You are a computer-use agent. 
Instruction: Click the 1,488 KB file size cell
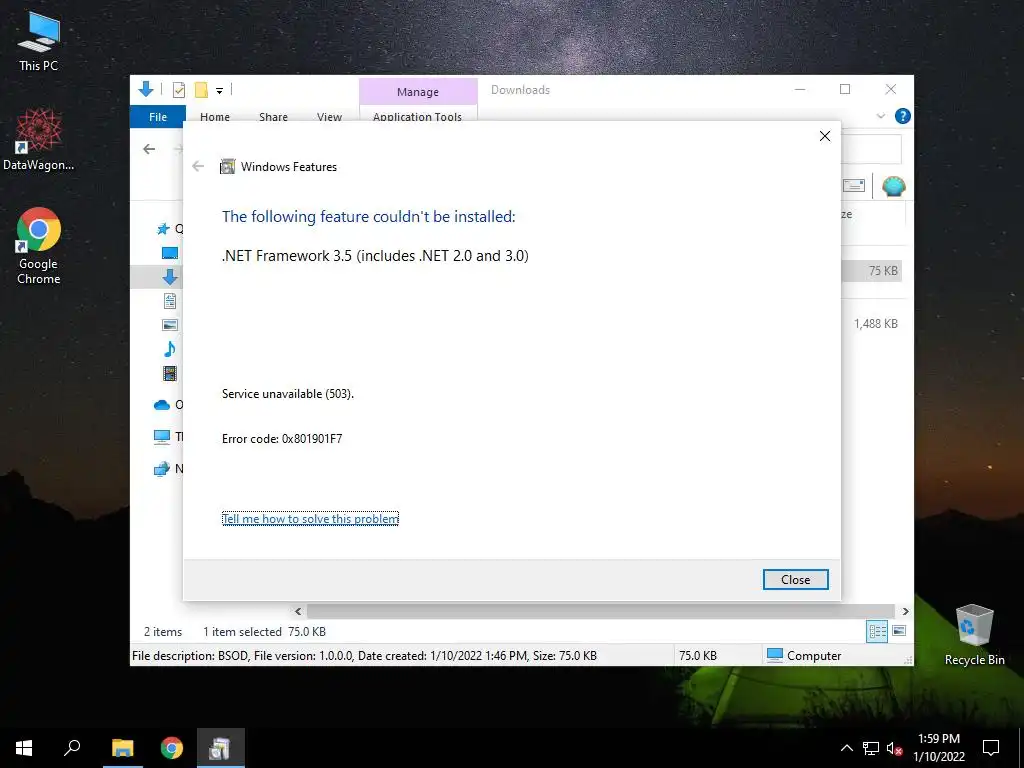pyautogui.click(x=876, y=324)
